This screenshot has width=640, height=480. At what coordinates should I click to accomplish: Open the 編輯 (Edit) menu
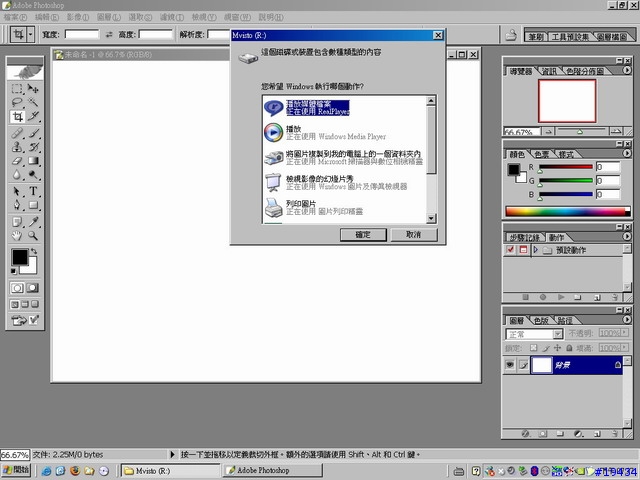coord(47,17)
